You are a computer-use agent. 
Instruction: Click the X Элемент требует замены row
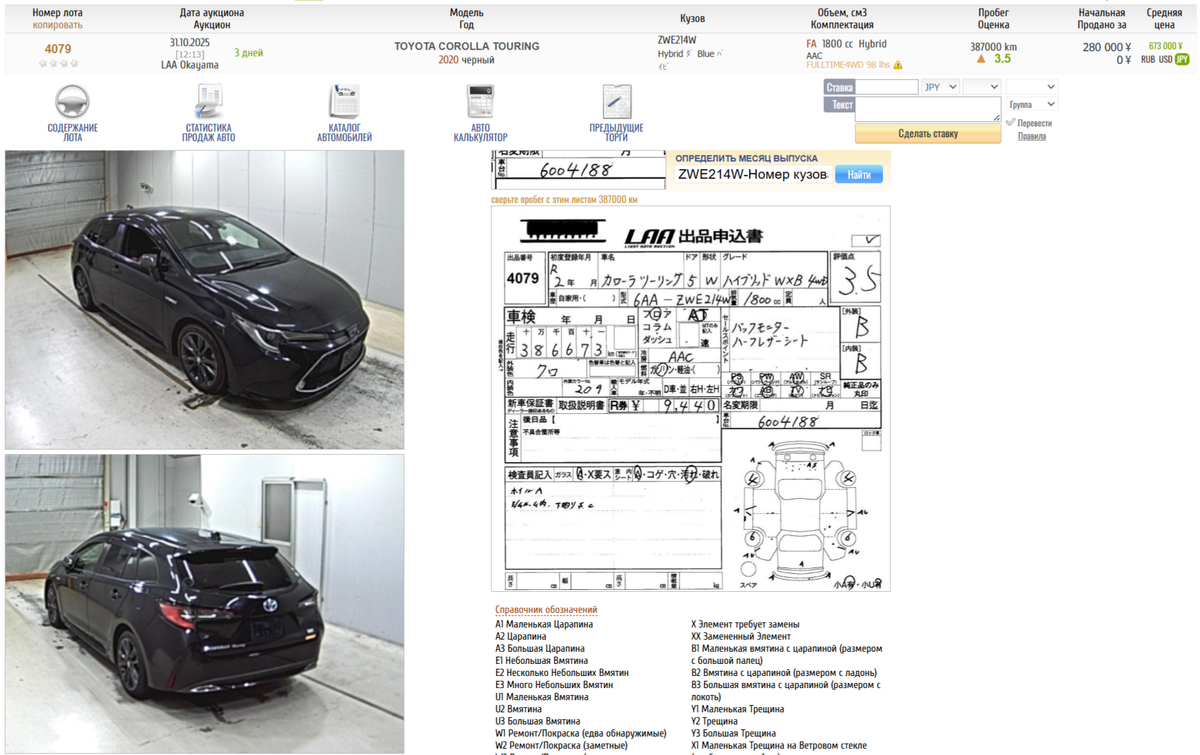(745, 624)
